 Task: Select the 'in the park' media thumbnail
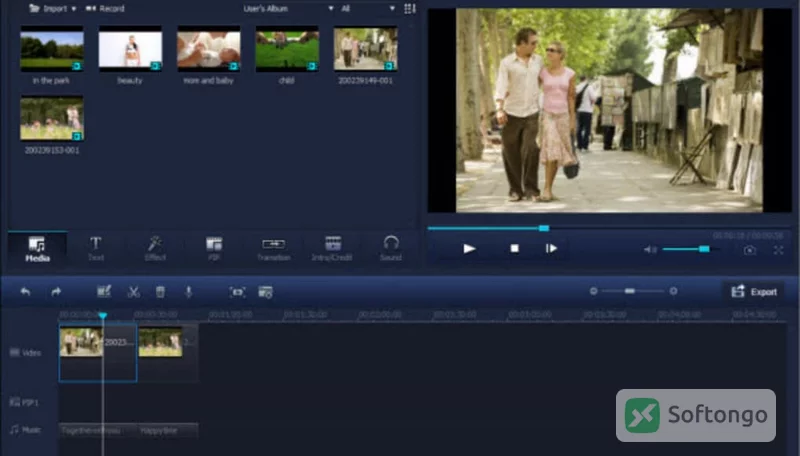click(x=52, y=49)
